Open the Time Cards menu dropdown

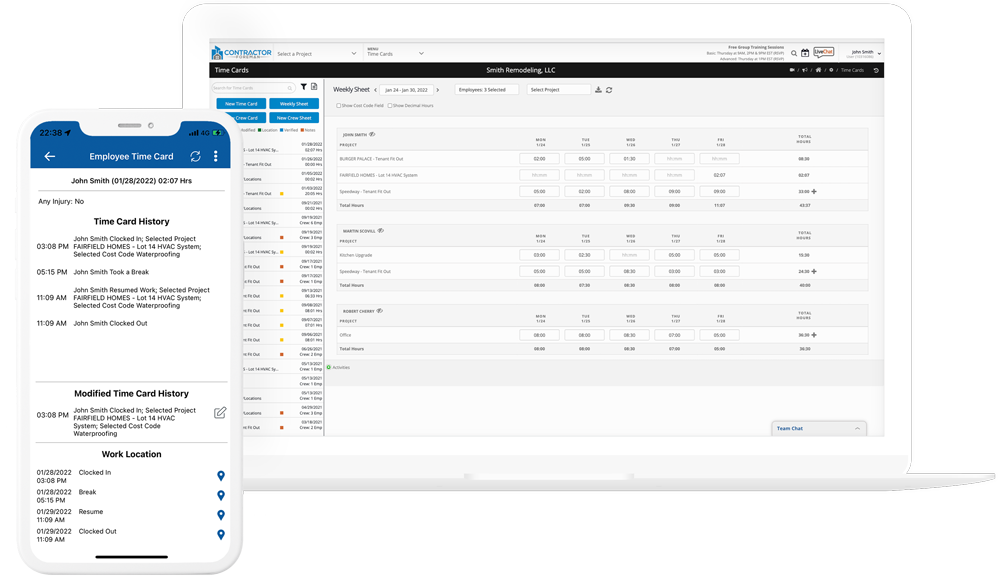click(395, 54)
